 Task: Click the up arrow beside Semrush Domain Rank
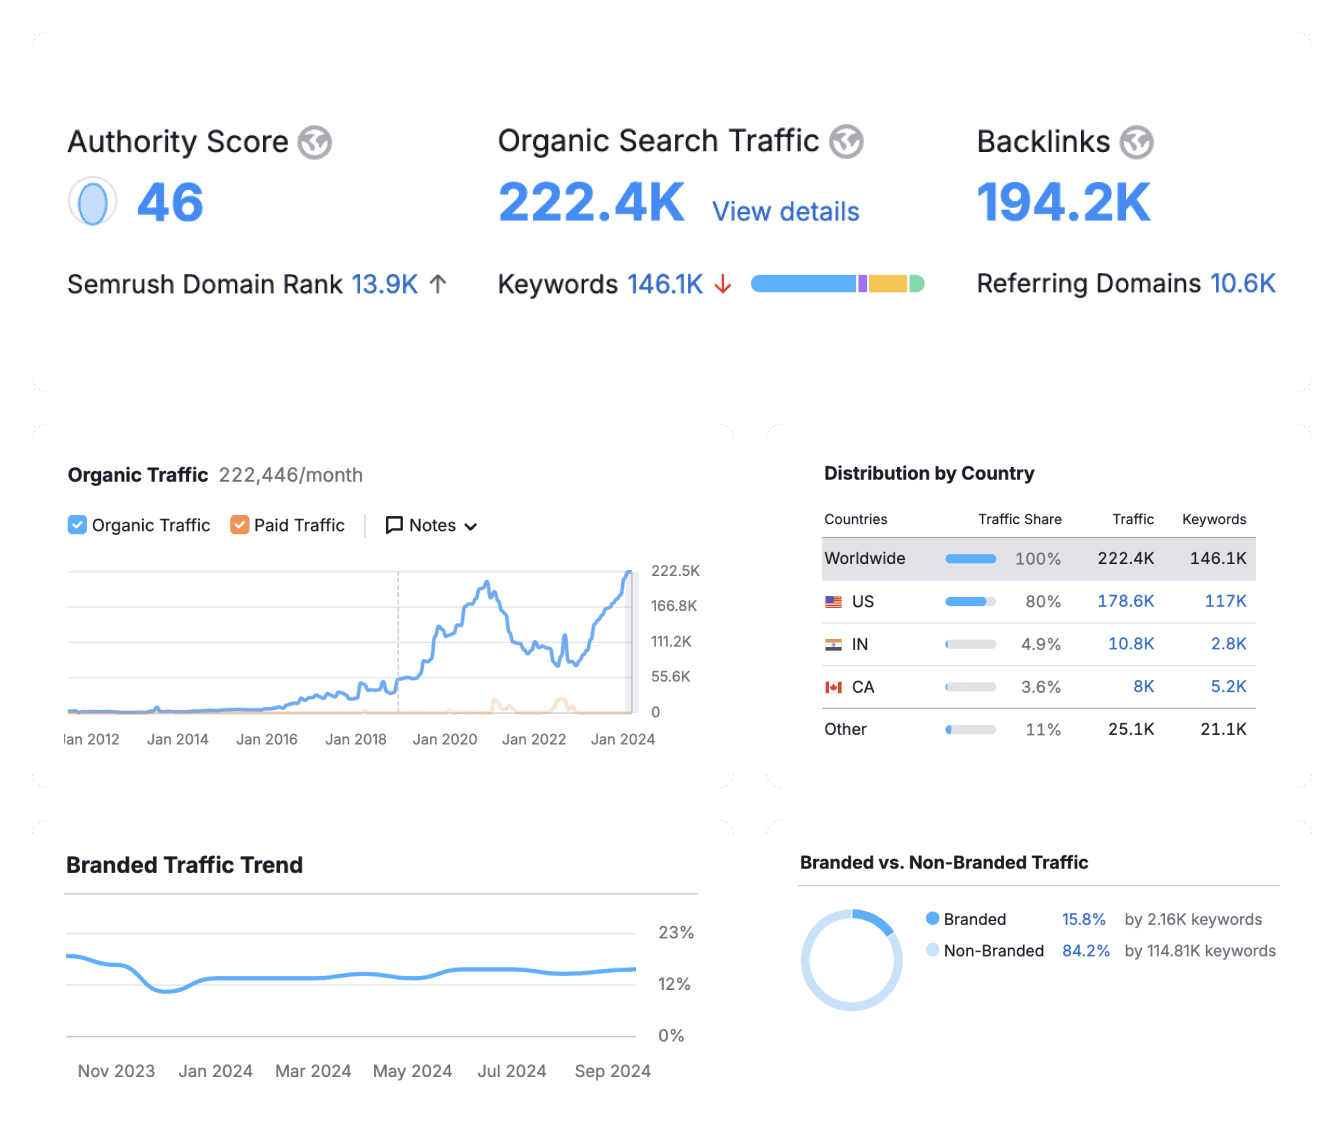[x=438, y=284]
